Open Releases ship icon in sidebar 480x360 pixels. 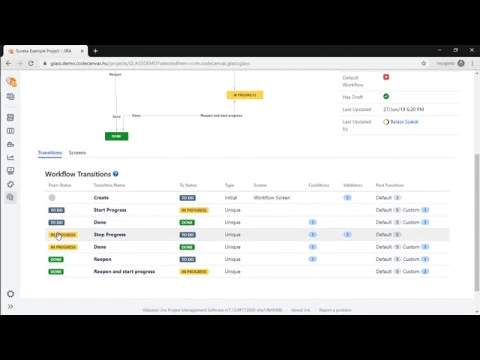coord(11,144)
